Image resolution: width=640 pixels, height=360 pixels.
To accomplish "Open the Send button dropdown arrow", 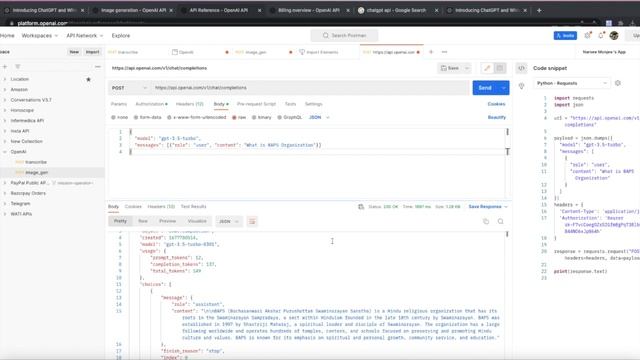I will point(504,88).
